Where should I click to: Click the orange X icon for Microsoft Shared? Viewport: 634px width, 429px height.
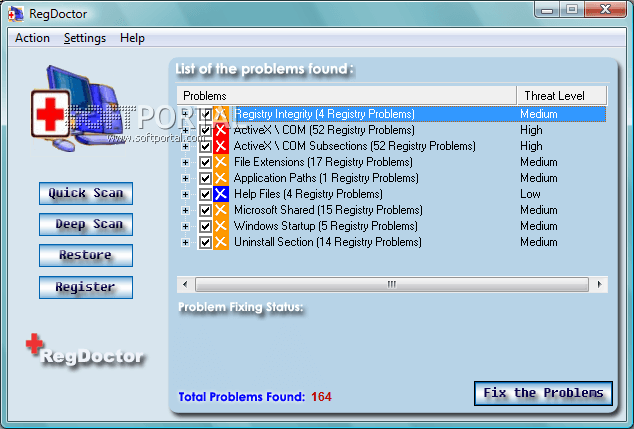pyautogui.click(x=221, y=210)
